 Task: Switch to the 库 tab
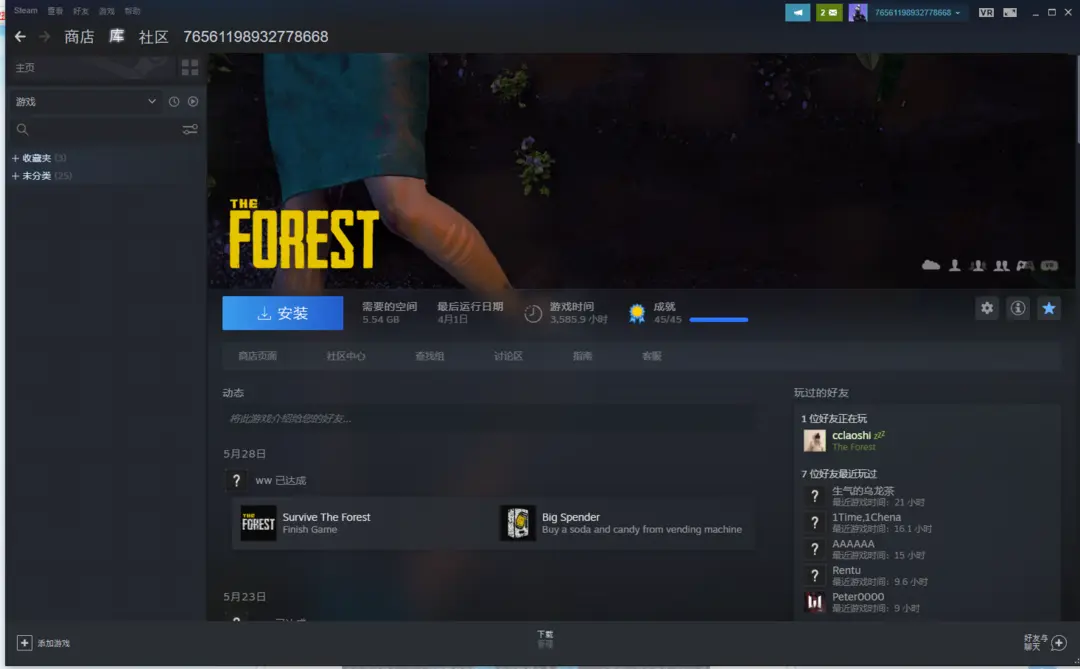116,37
